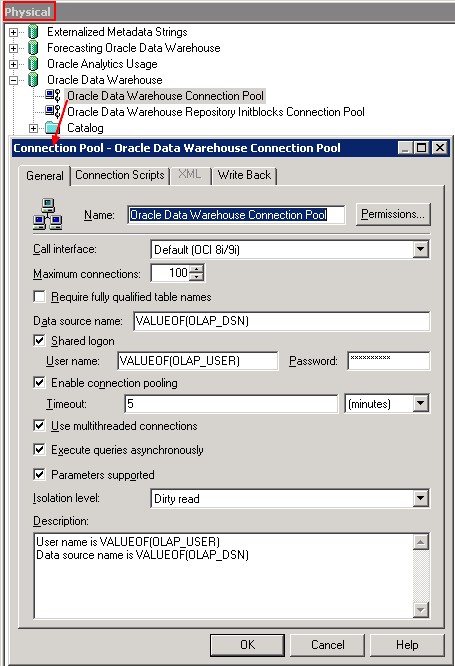This screenshot has width=455, height=666.
Task: Click the Data source name field
Action: (282, 321)
